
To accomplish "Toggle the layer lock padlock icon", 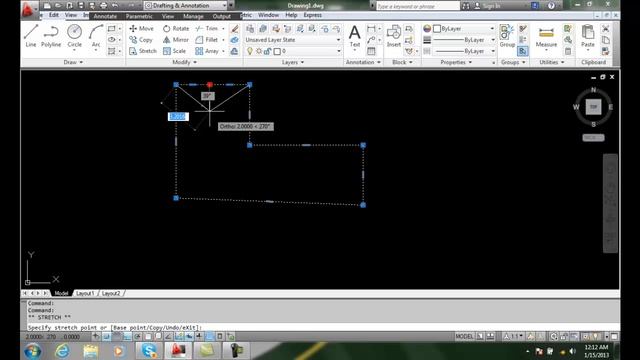I will click(x=268, y=51).
